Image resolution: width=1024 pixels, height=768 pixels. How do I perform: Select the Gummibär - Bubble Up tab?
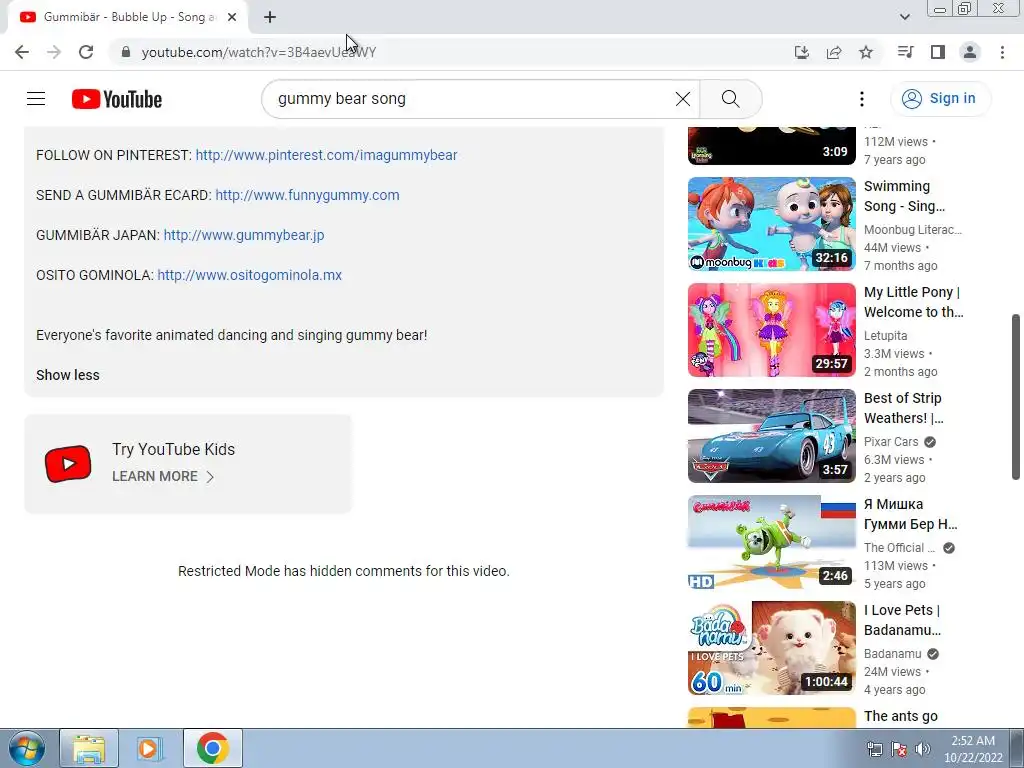(129, 17)
